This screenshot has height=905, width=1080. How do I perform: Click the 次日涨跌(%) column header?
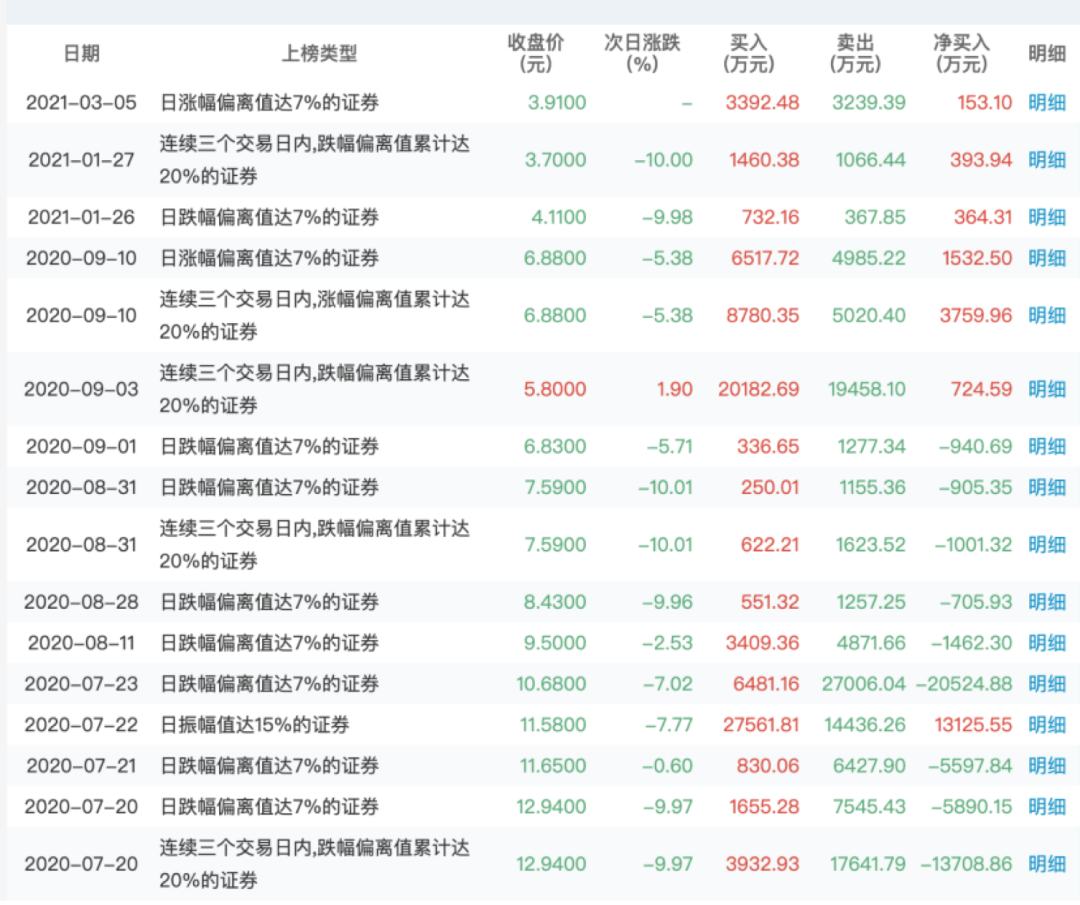(x=642, y=53)
